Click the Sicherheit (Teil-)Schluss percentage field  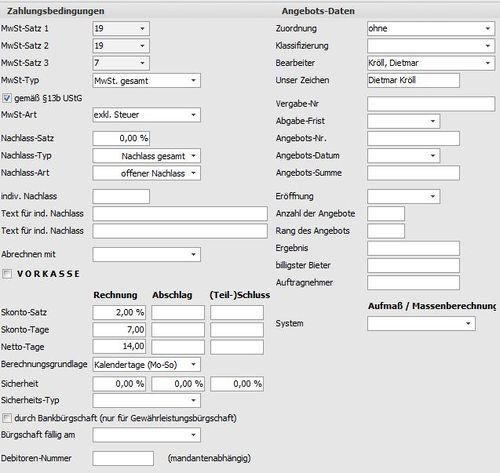tap(237, 384)
